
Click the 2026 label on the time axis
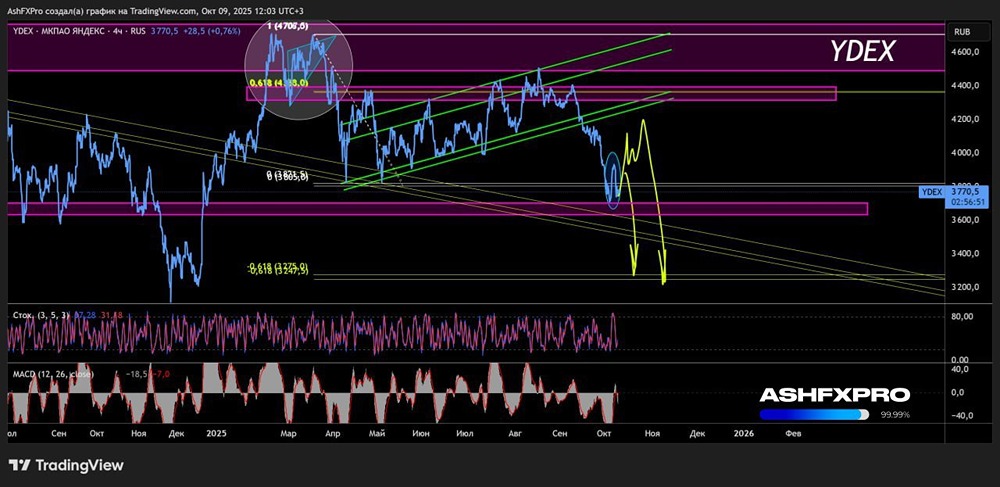tap(743, 434)
